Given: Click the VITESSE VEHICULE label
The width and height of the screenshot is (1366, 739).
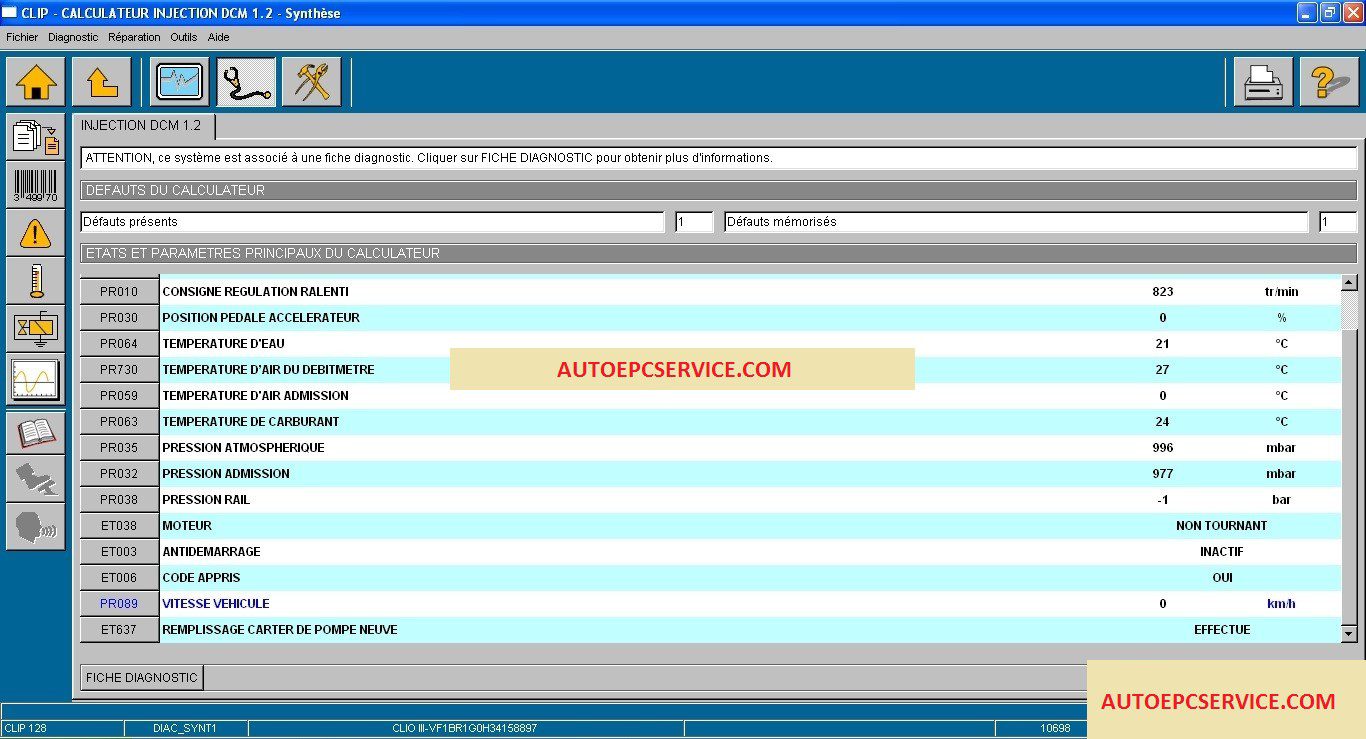Looking at the screenshot, I should [x=216, y=604].
